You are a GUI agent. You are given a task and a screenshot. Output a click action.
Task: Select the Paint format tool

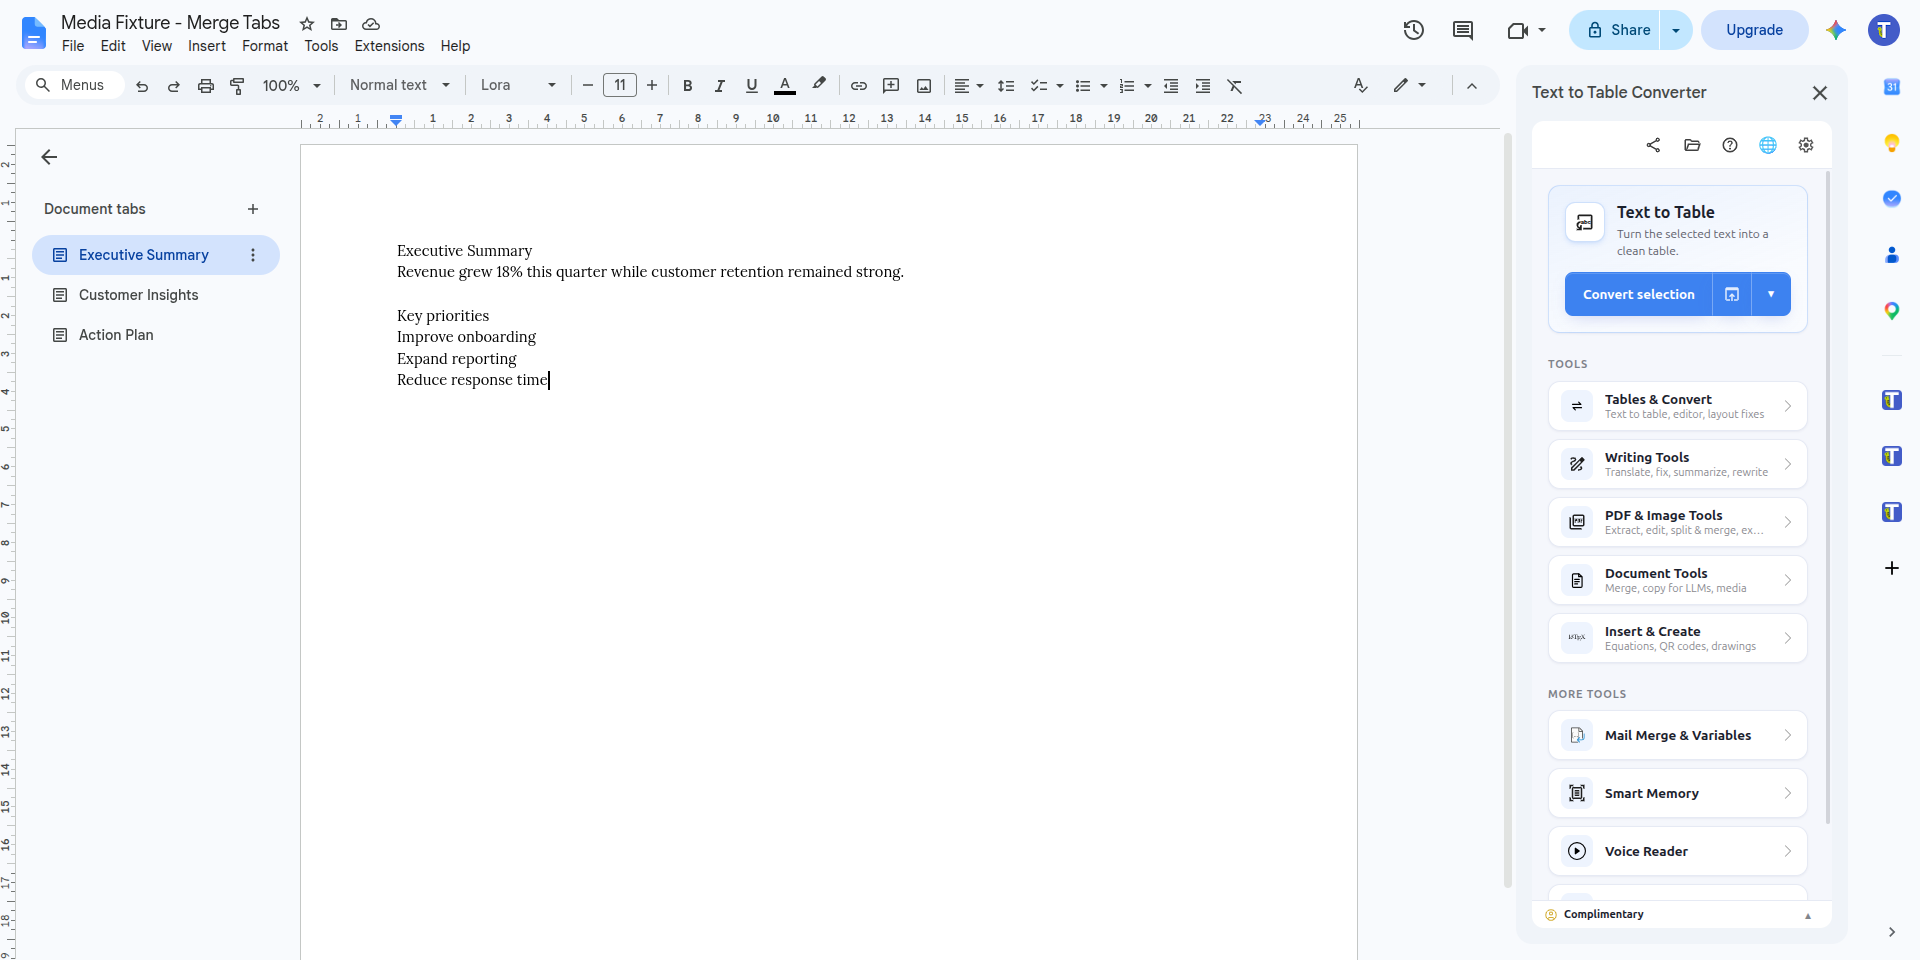(x=237, y=86)
